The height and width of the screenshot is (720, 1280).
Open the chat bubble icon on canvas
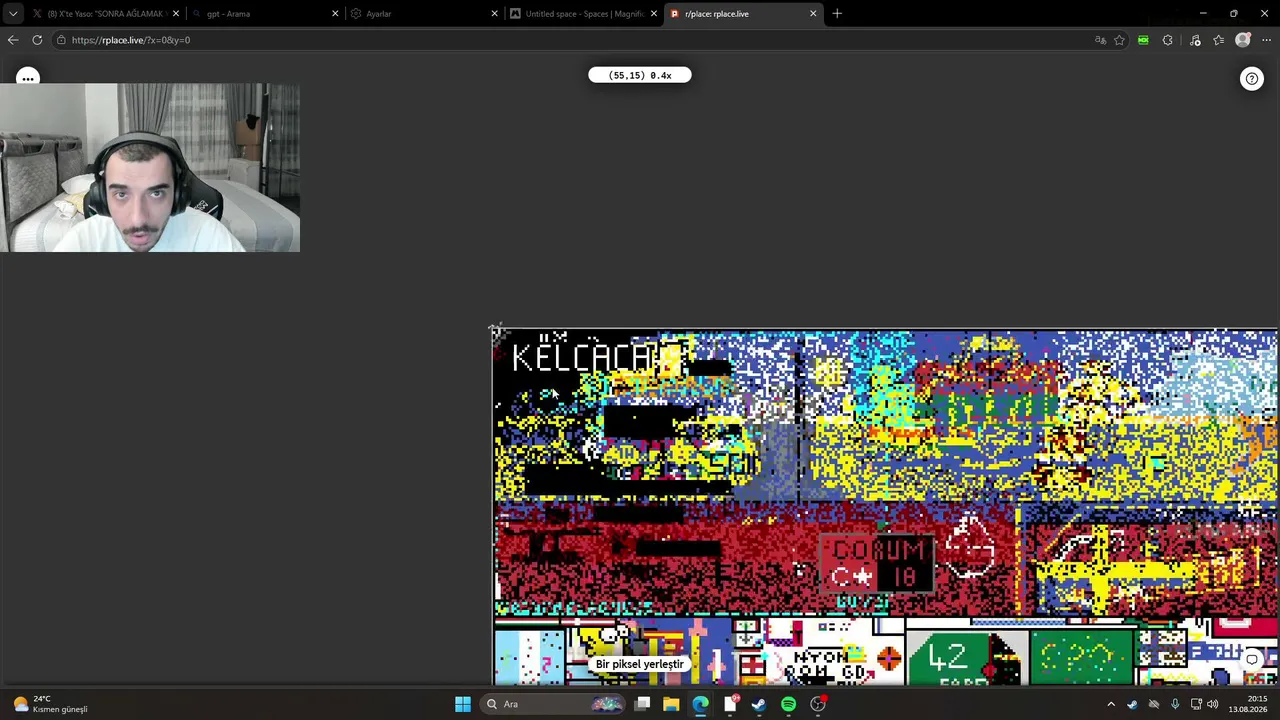pos(1252,659)
